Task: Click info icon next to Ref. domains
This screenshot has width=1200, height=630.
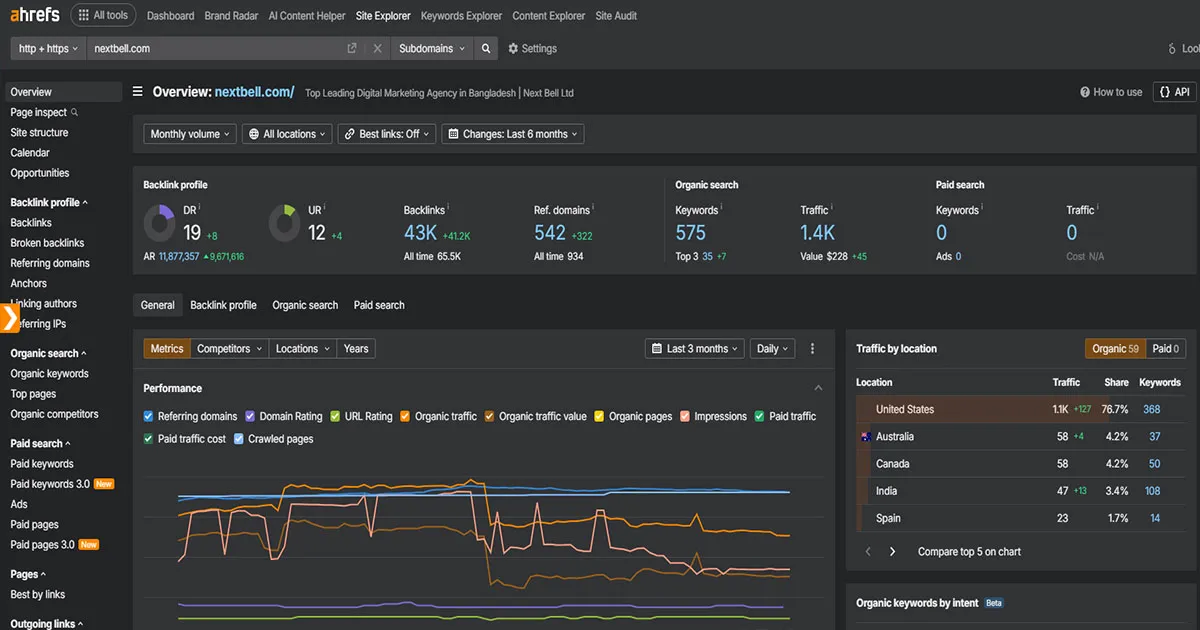Action: (x=592, y=208)
